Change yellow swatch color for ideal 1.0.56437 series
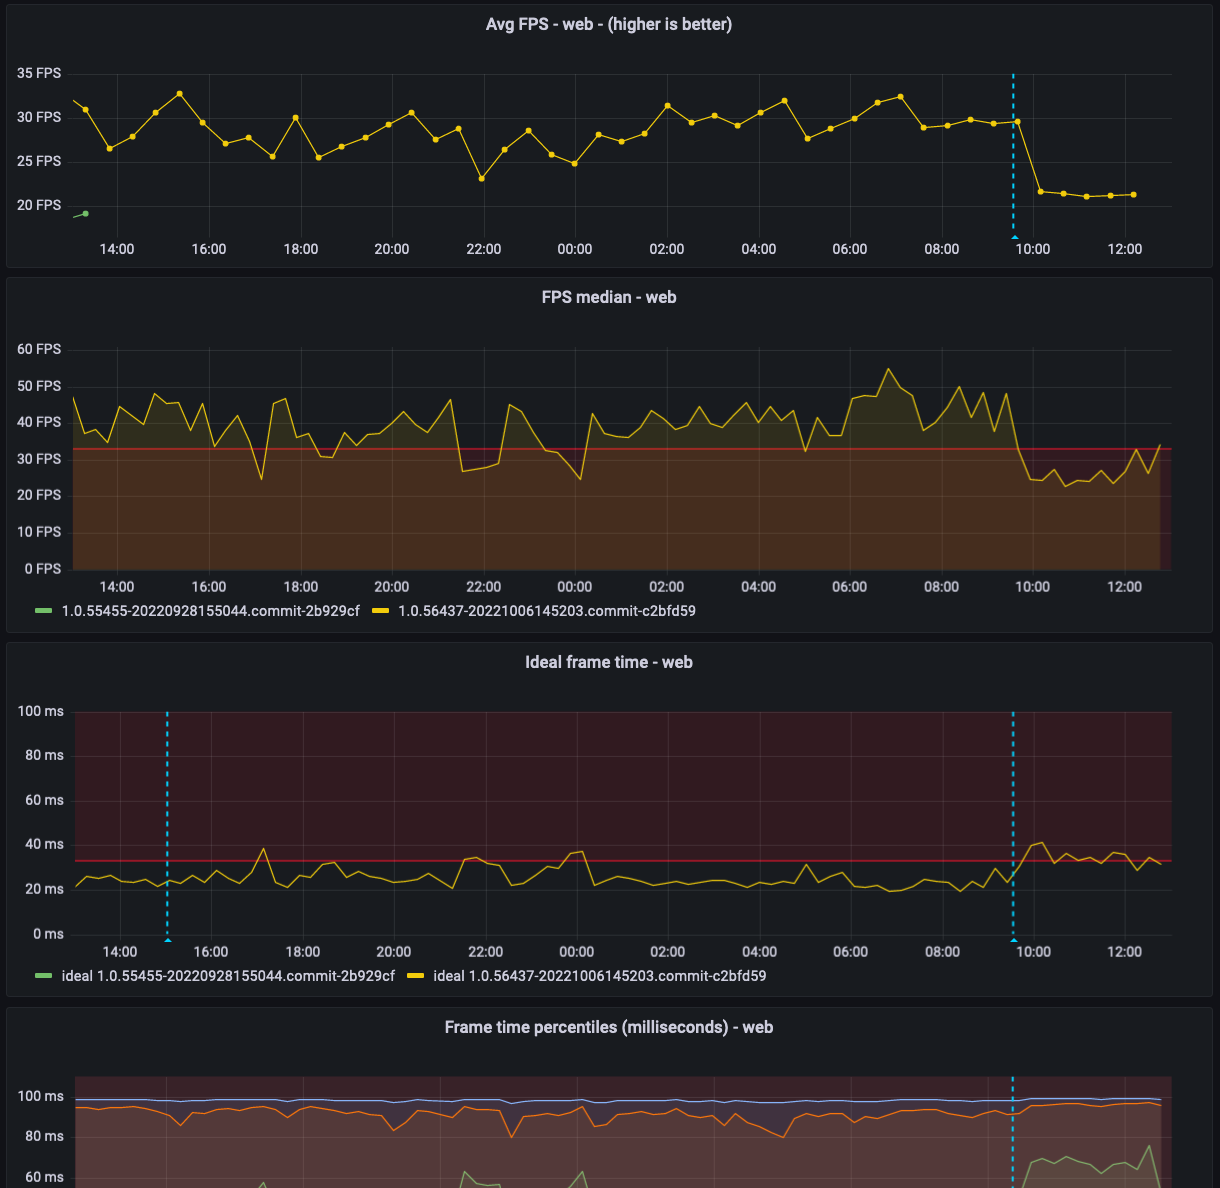Screen dimensions: 1220x1188 coord(416,976)
